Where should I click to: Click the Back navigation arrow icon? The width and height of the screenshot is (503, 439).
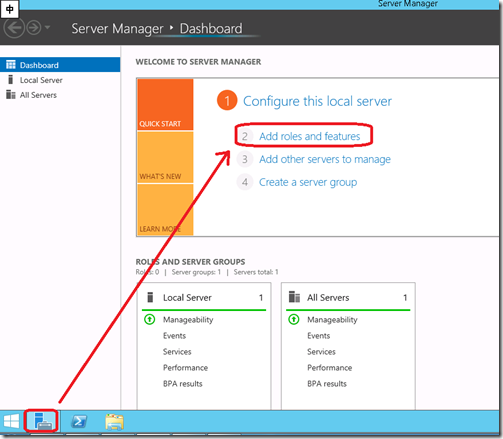coord(14,28)
